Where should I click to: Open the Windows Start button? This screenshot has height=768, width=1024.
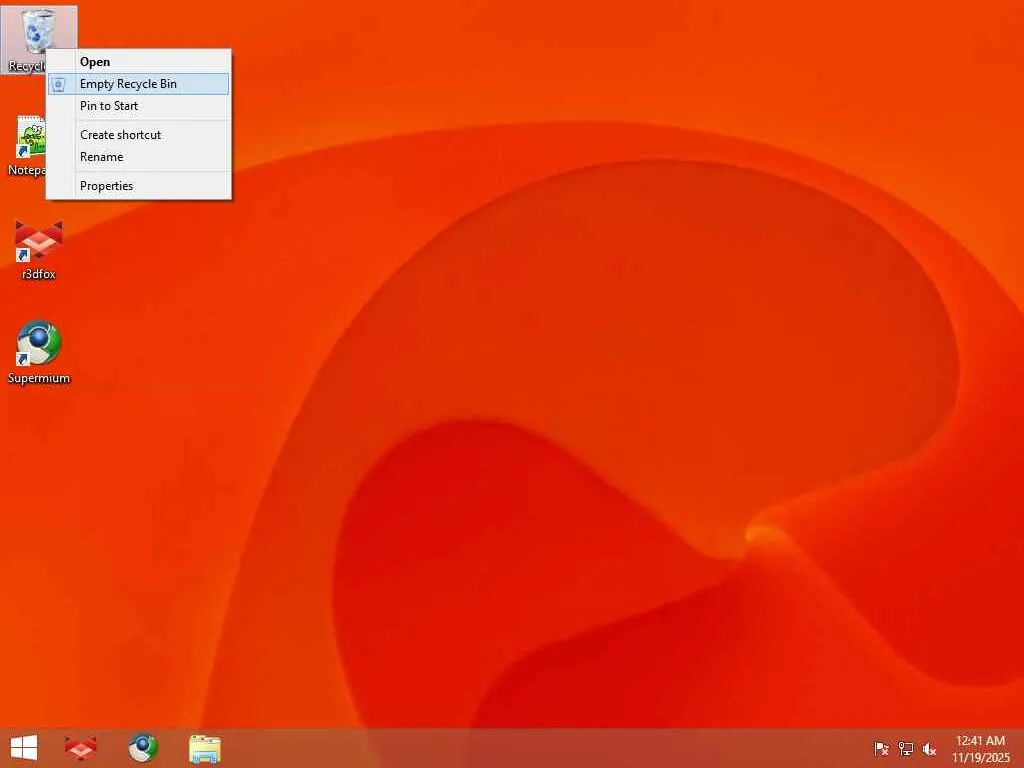pos(24,748)
